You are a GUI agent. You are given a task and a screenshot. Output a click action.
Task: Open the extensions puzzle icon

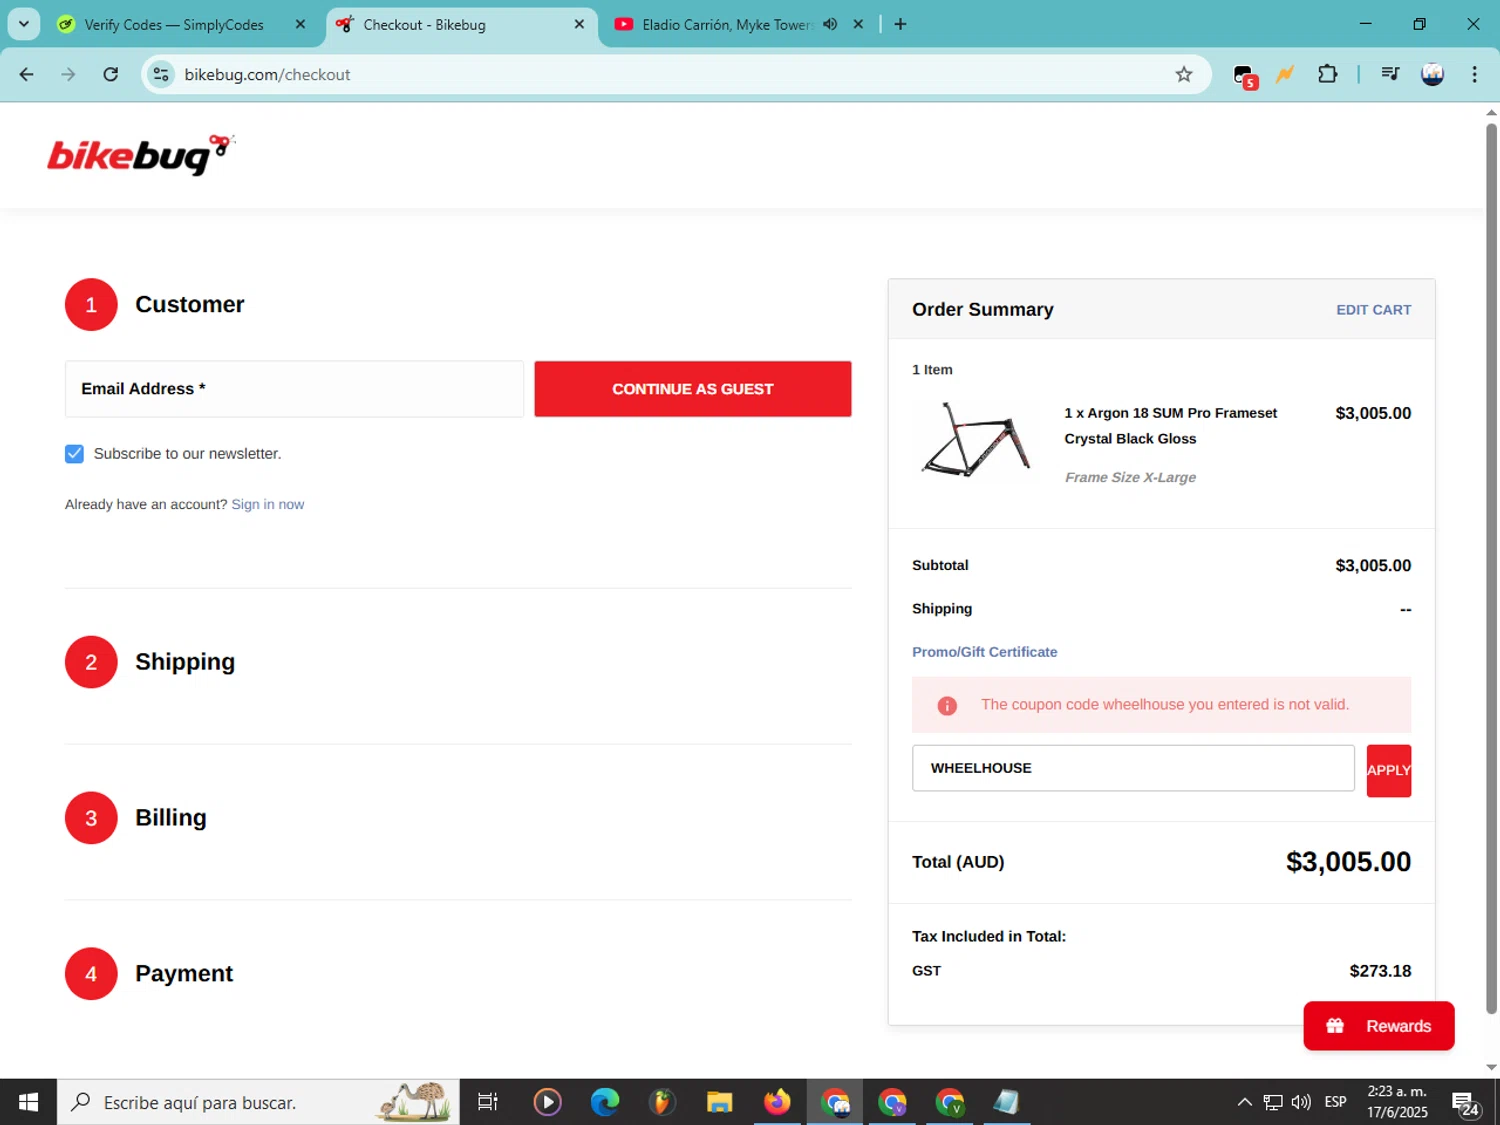click(1328, 74)
